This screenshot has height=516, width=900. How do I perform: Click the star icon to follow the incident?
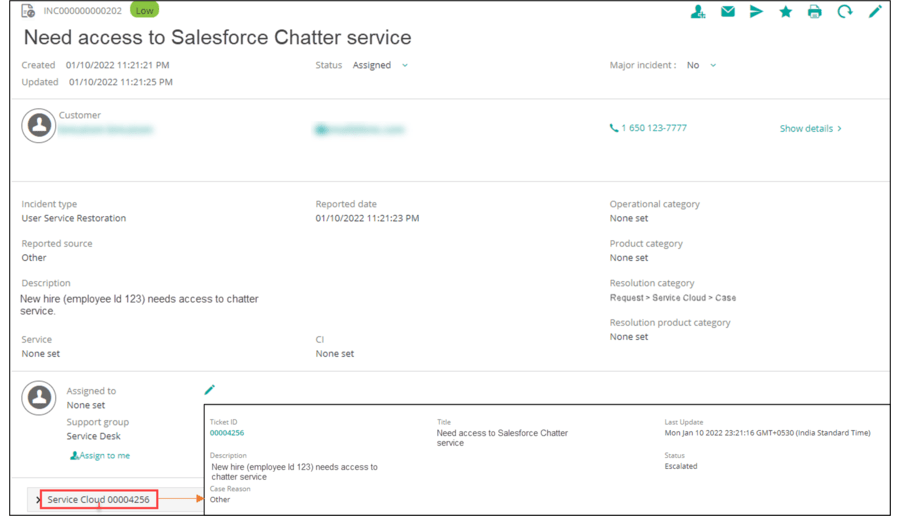786,11
